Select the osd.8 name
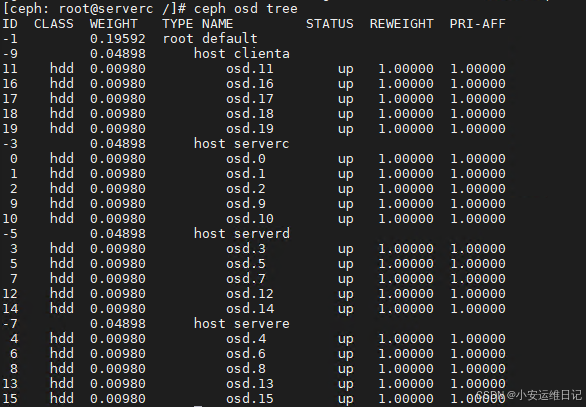586x407 pixels. pyautogui.click(x=246, y=369)
